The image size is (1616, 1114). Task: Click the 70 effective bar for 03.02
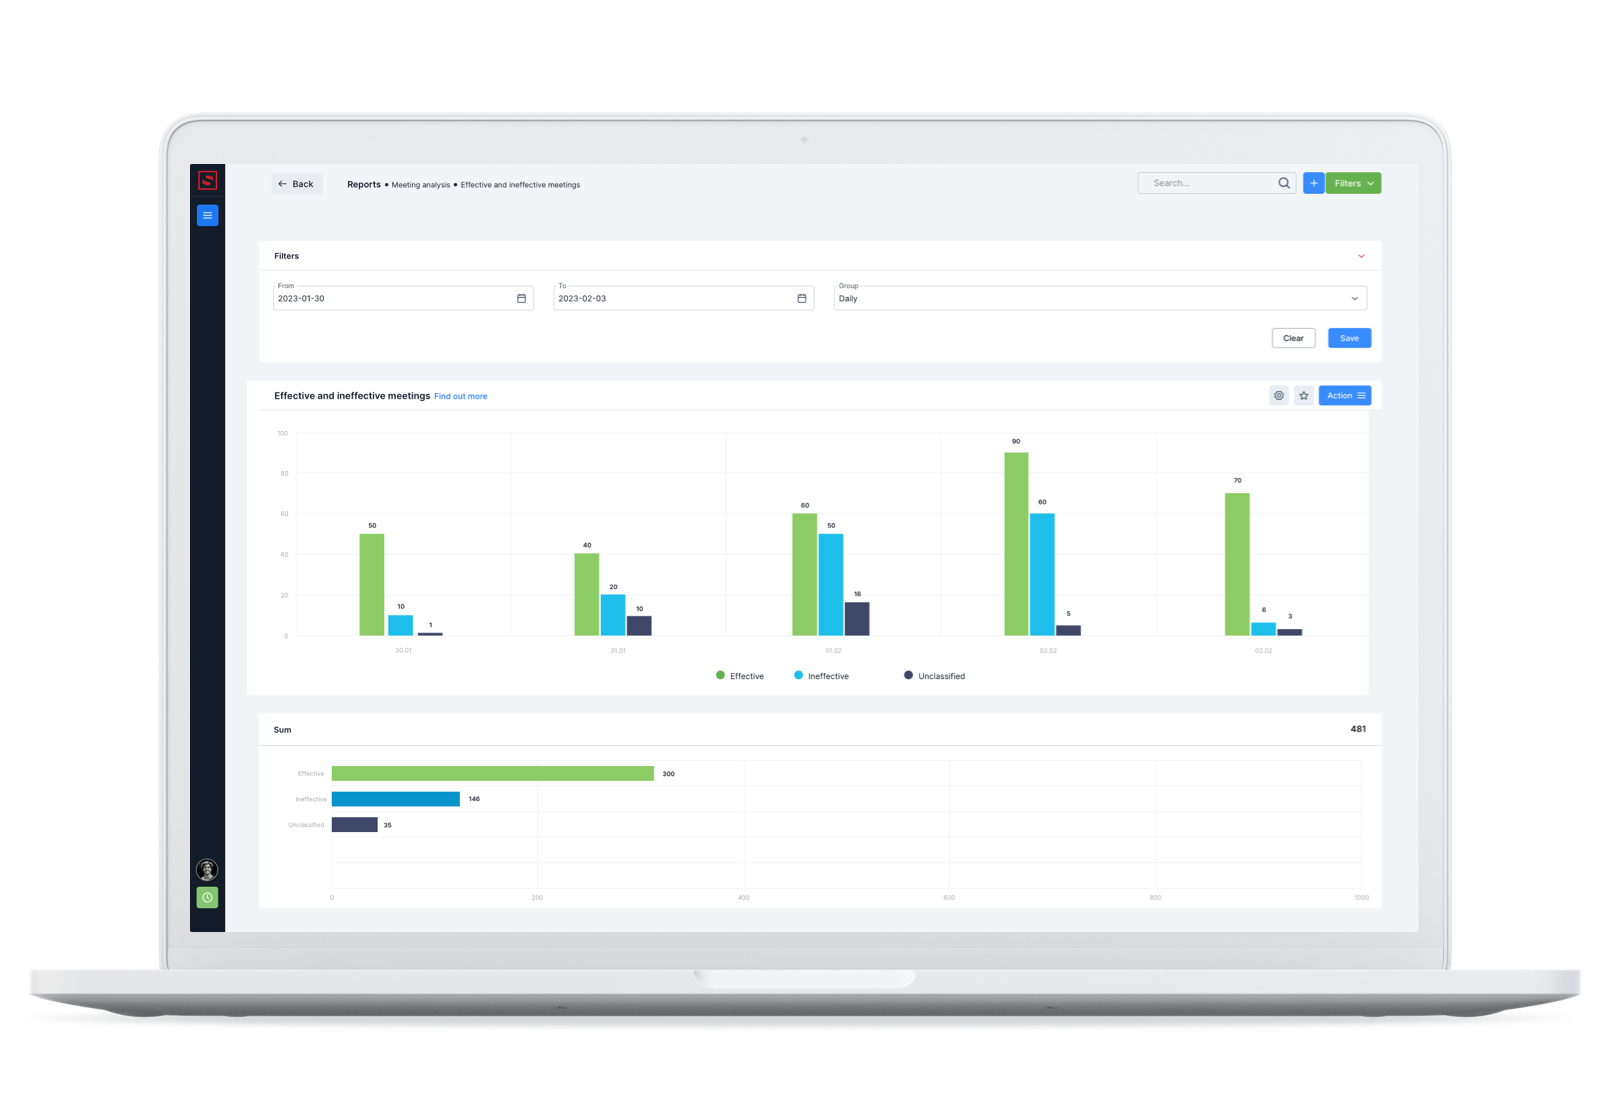1237,564
